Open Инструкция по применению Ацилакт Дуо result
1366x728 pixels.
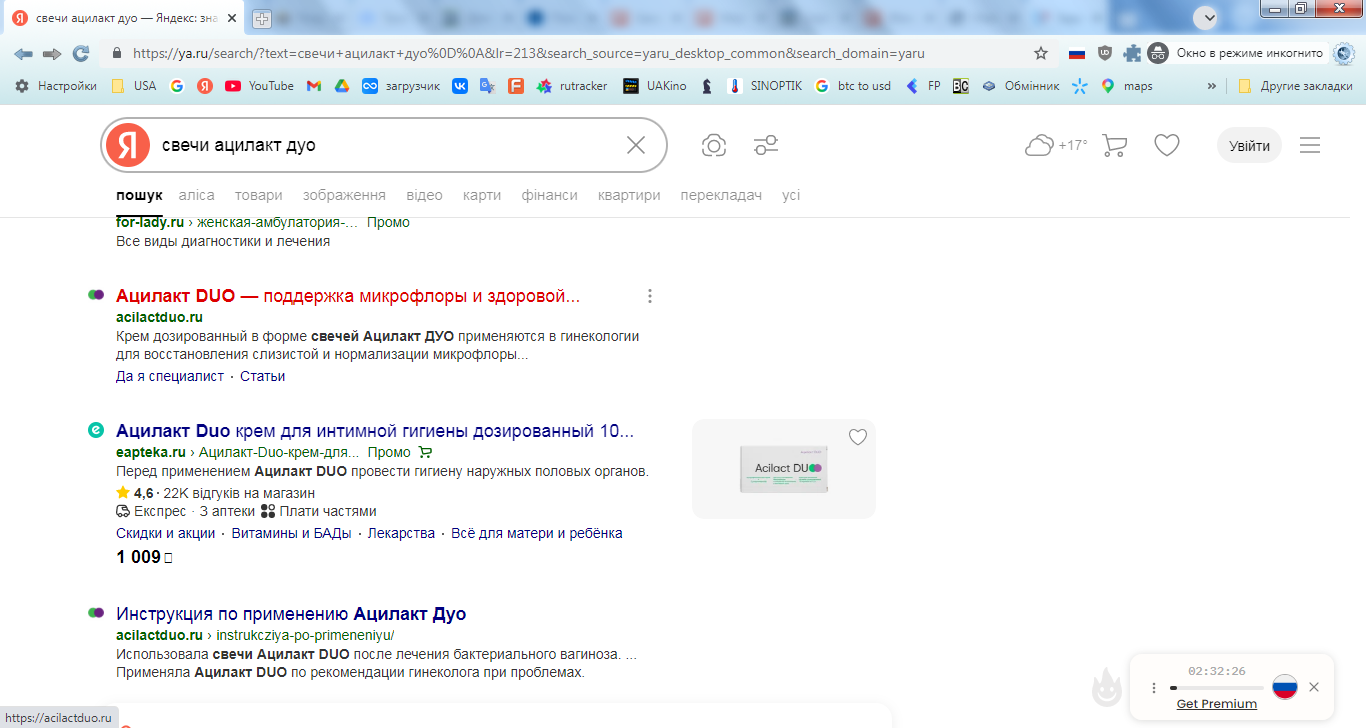291,614
